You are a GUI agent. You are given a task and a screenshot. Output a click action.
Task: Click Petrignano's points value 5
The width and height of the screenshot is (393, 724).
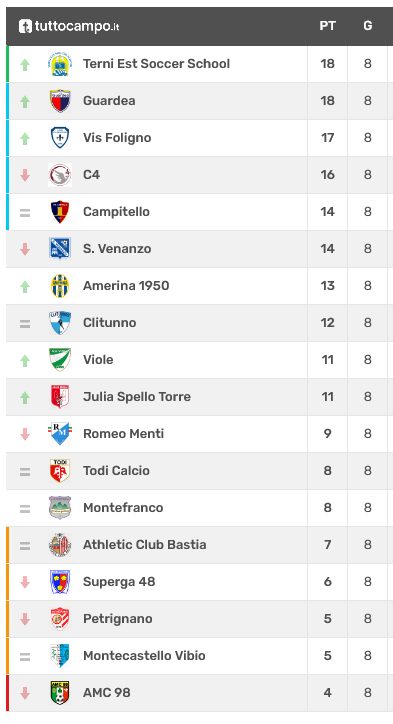pos(327,619)
